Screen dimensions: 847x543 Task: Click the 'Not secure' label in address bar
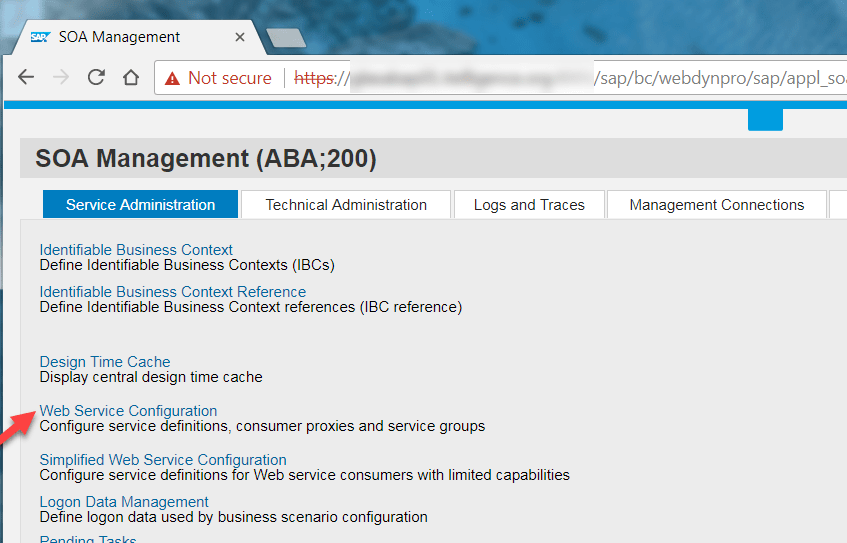230,78
